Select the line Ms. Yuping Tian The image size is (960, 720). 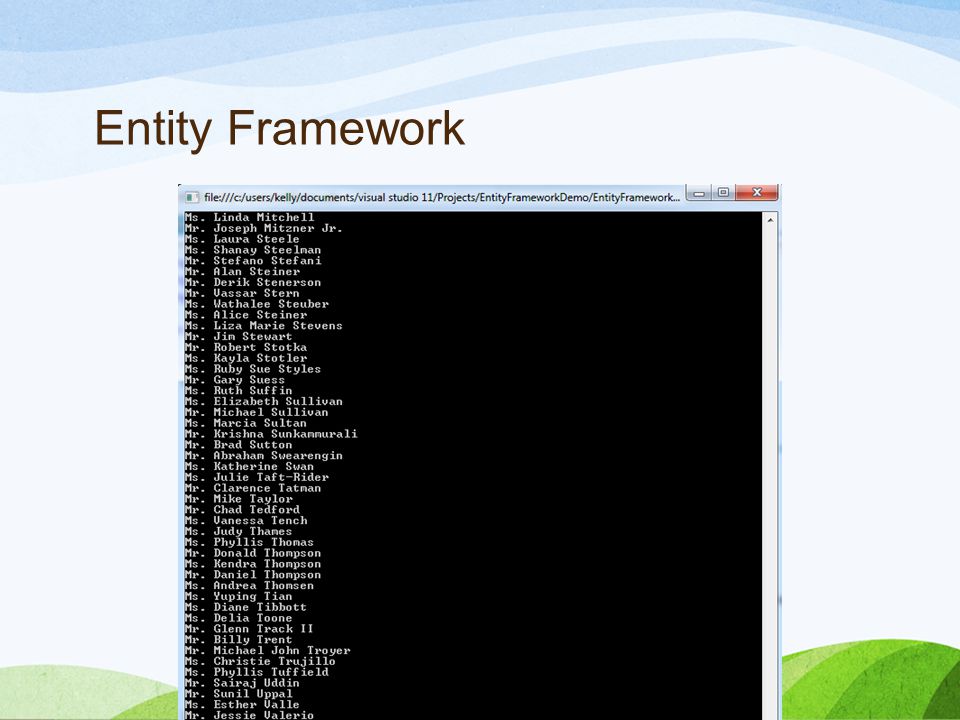(239, 596)
